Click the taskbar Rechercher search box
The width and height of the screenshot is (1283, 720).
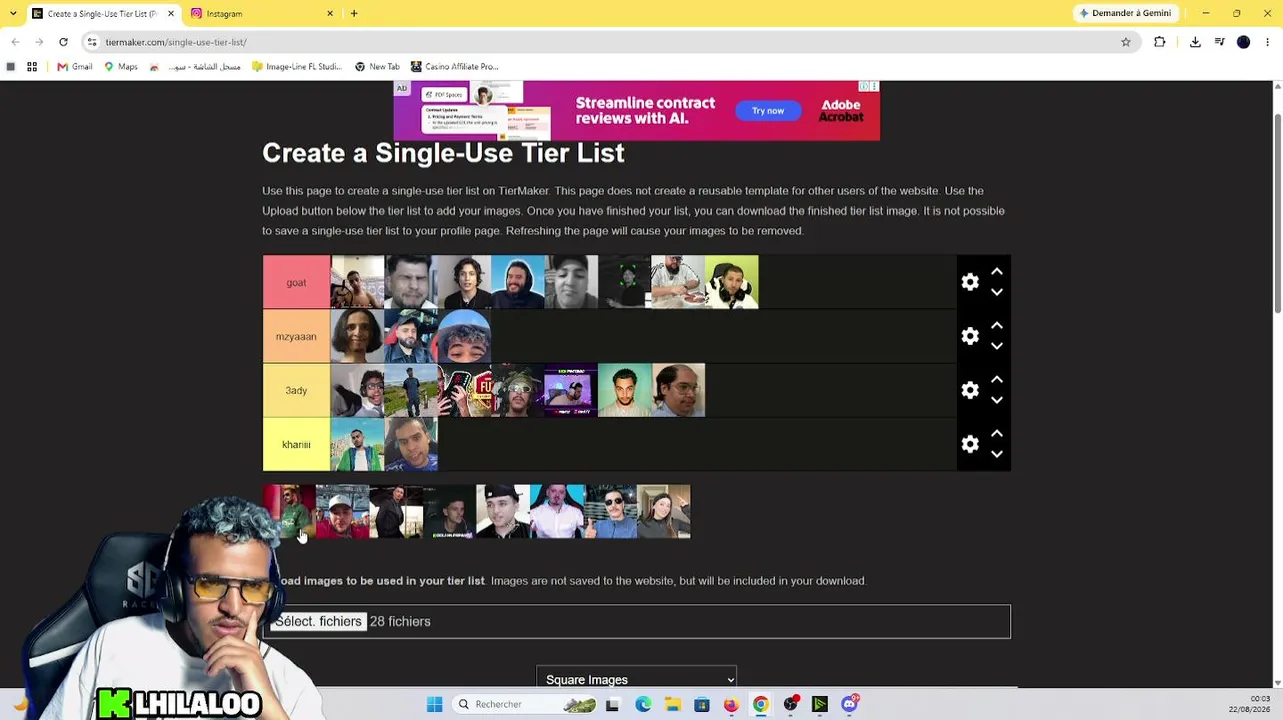522,704
